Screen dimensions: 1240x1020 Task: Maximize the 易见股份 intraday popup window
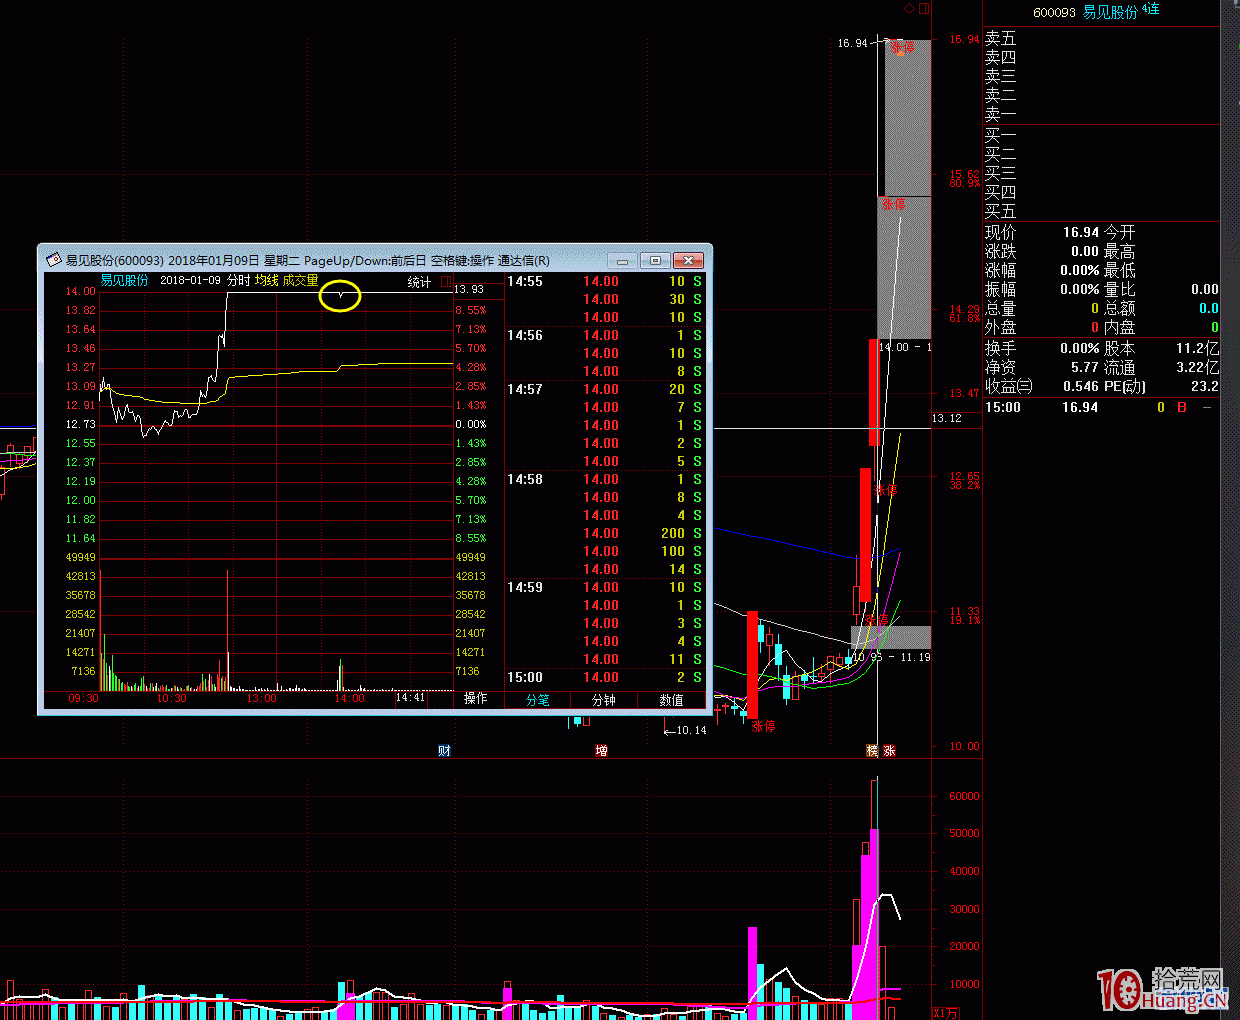click(x=655, y=260)
